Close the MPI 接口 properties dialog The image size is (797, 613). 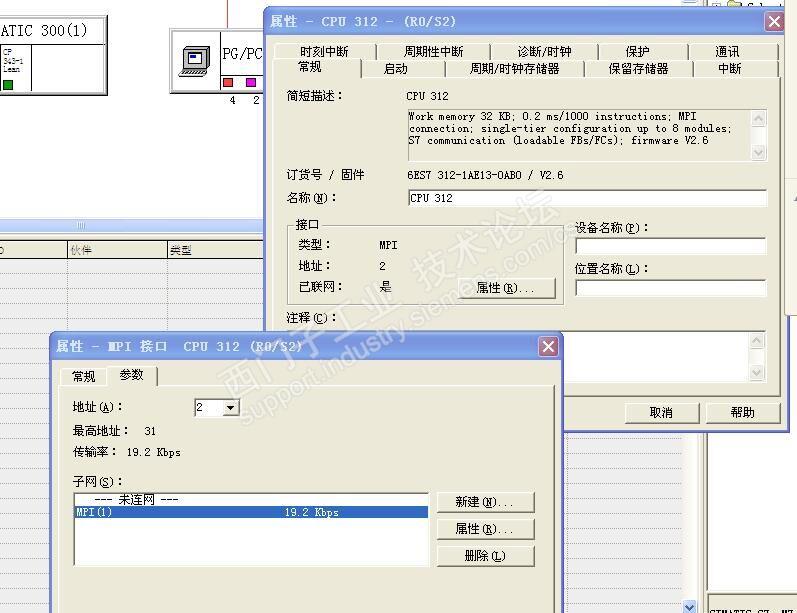point(548,347)
